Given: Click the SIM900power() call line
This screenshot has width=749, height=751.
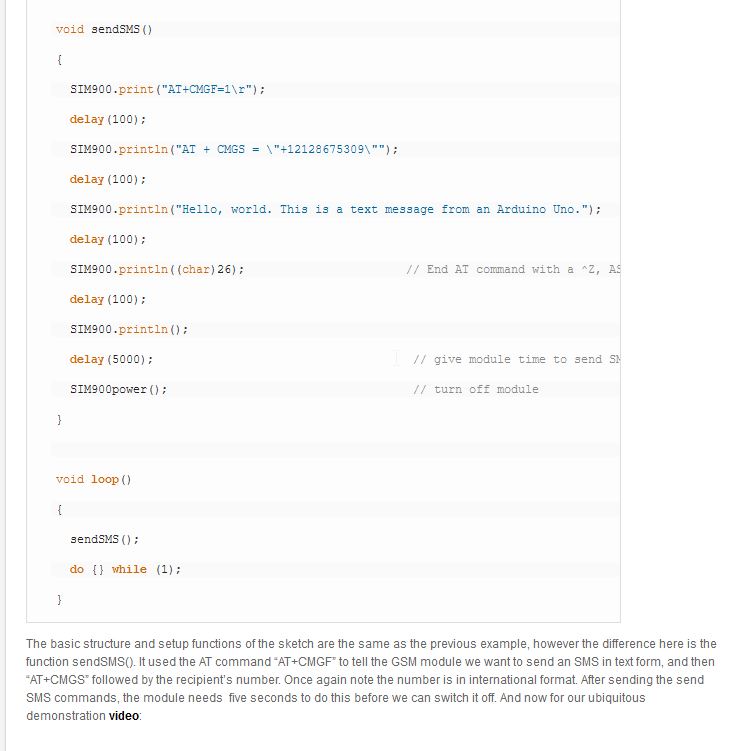Looking at the screenshot, I should click(x=118, y=389).
